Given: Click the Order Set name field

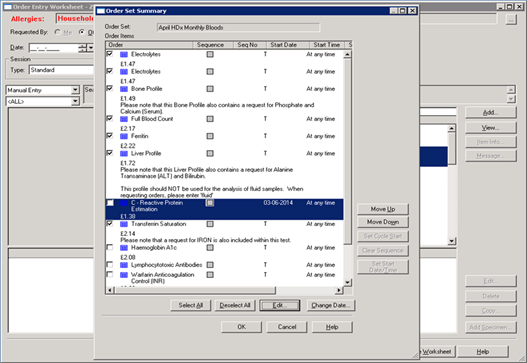Looking at the screenshot, I should pyautogui.click(x=238, y=28).
